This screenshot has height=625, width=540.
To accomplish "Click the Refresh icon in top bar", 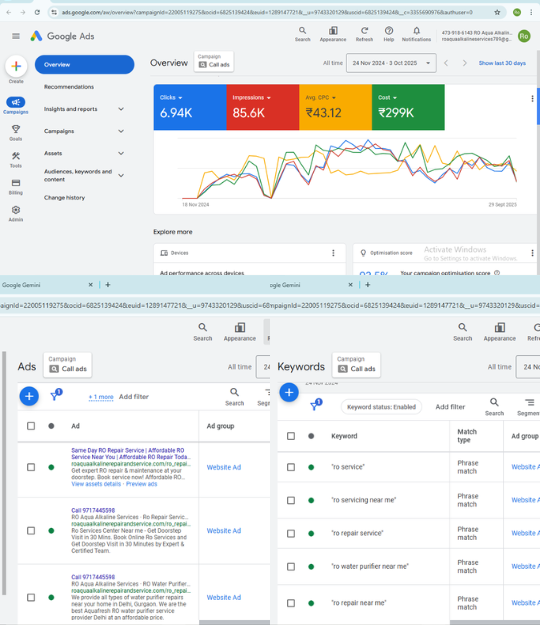I will (364, 31).
